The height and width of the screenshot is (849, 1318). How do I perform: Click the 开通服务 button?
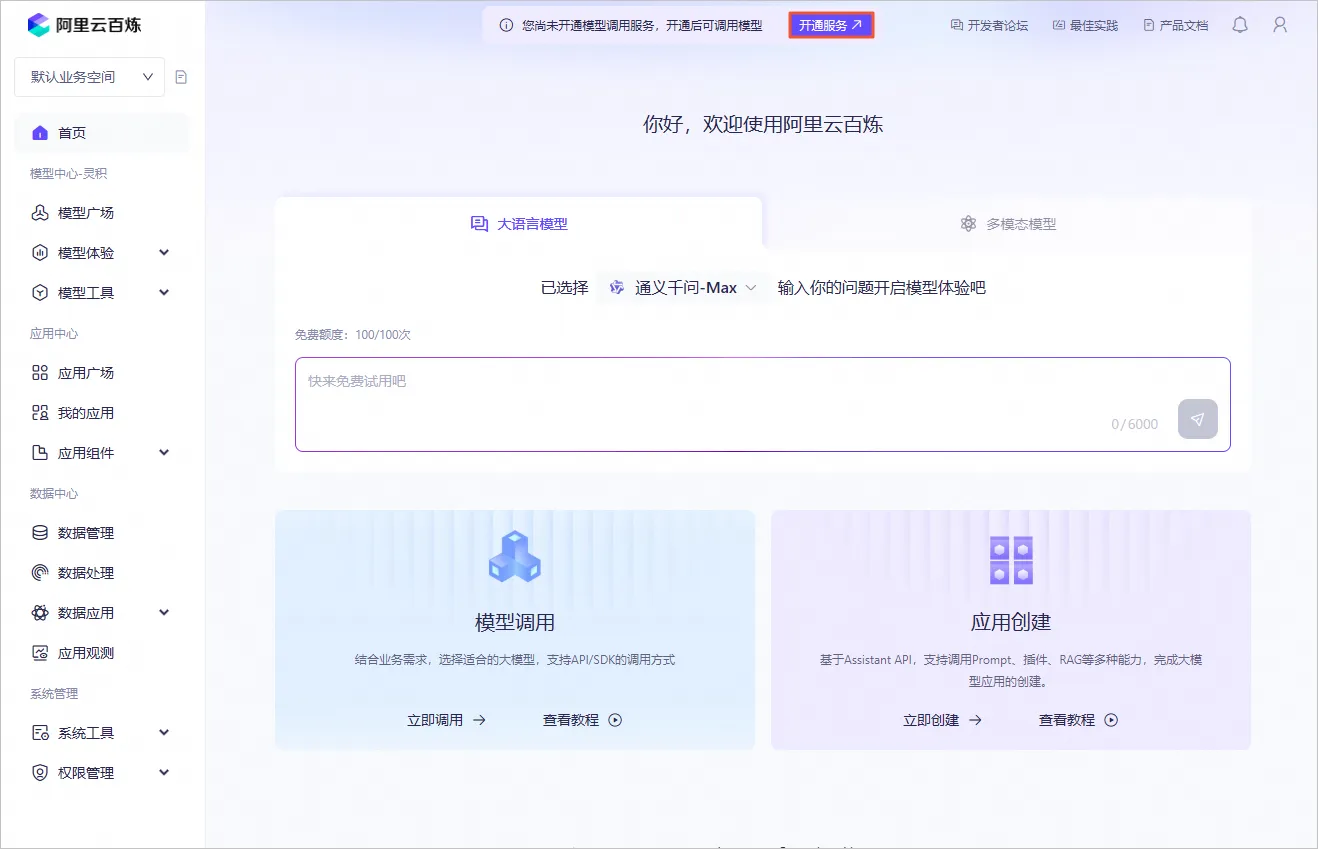831,25
